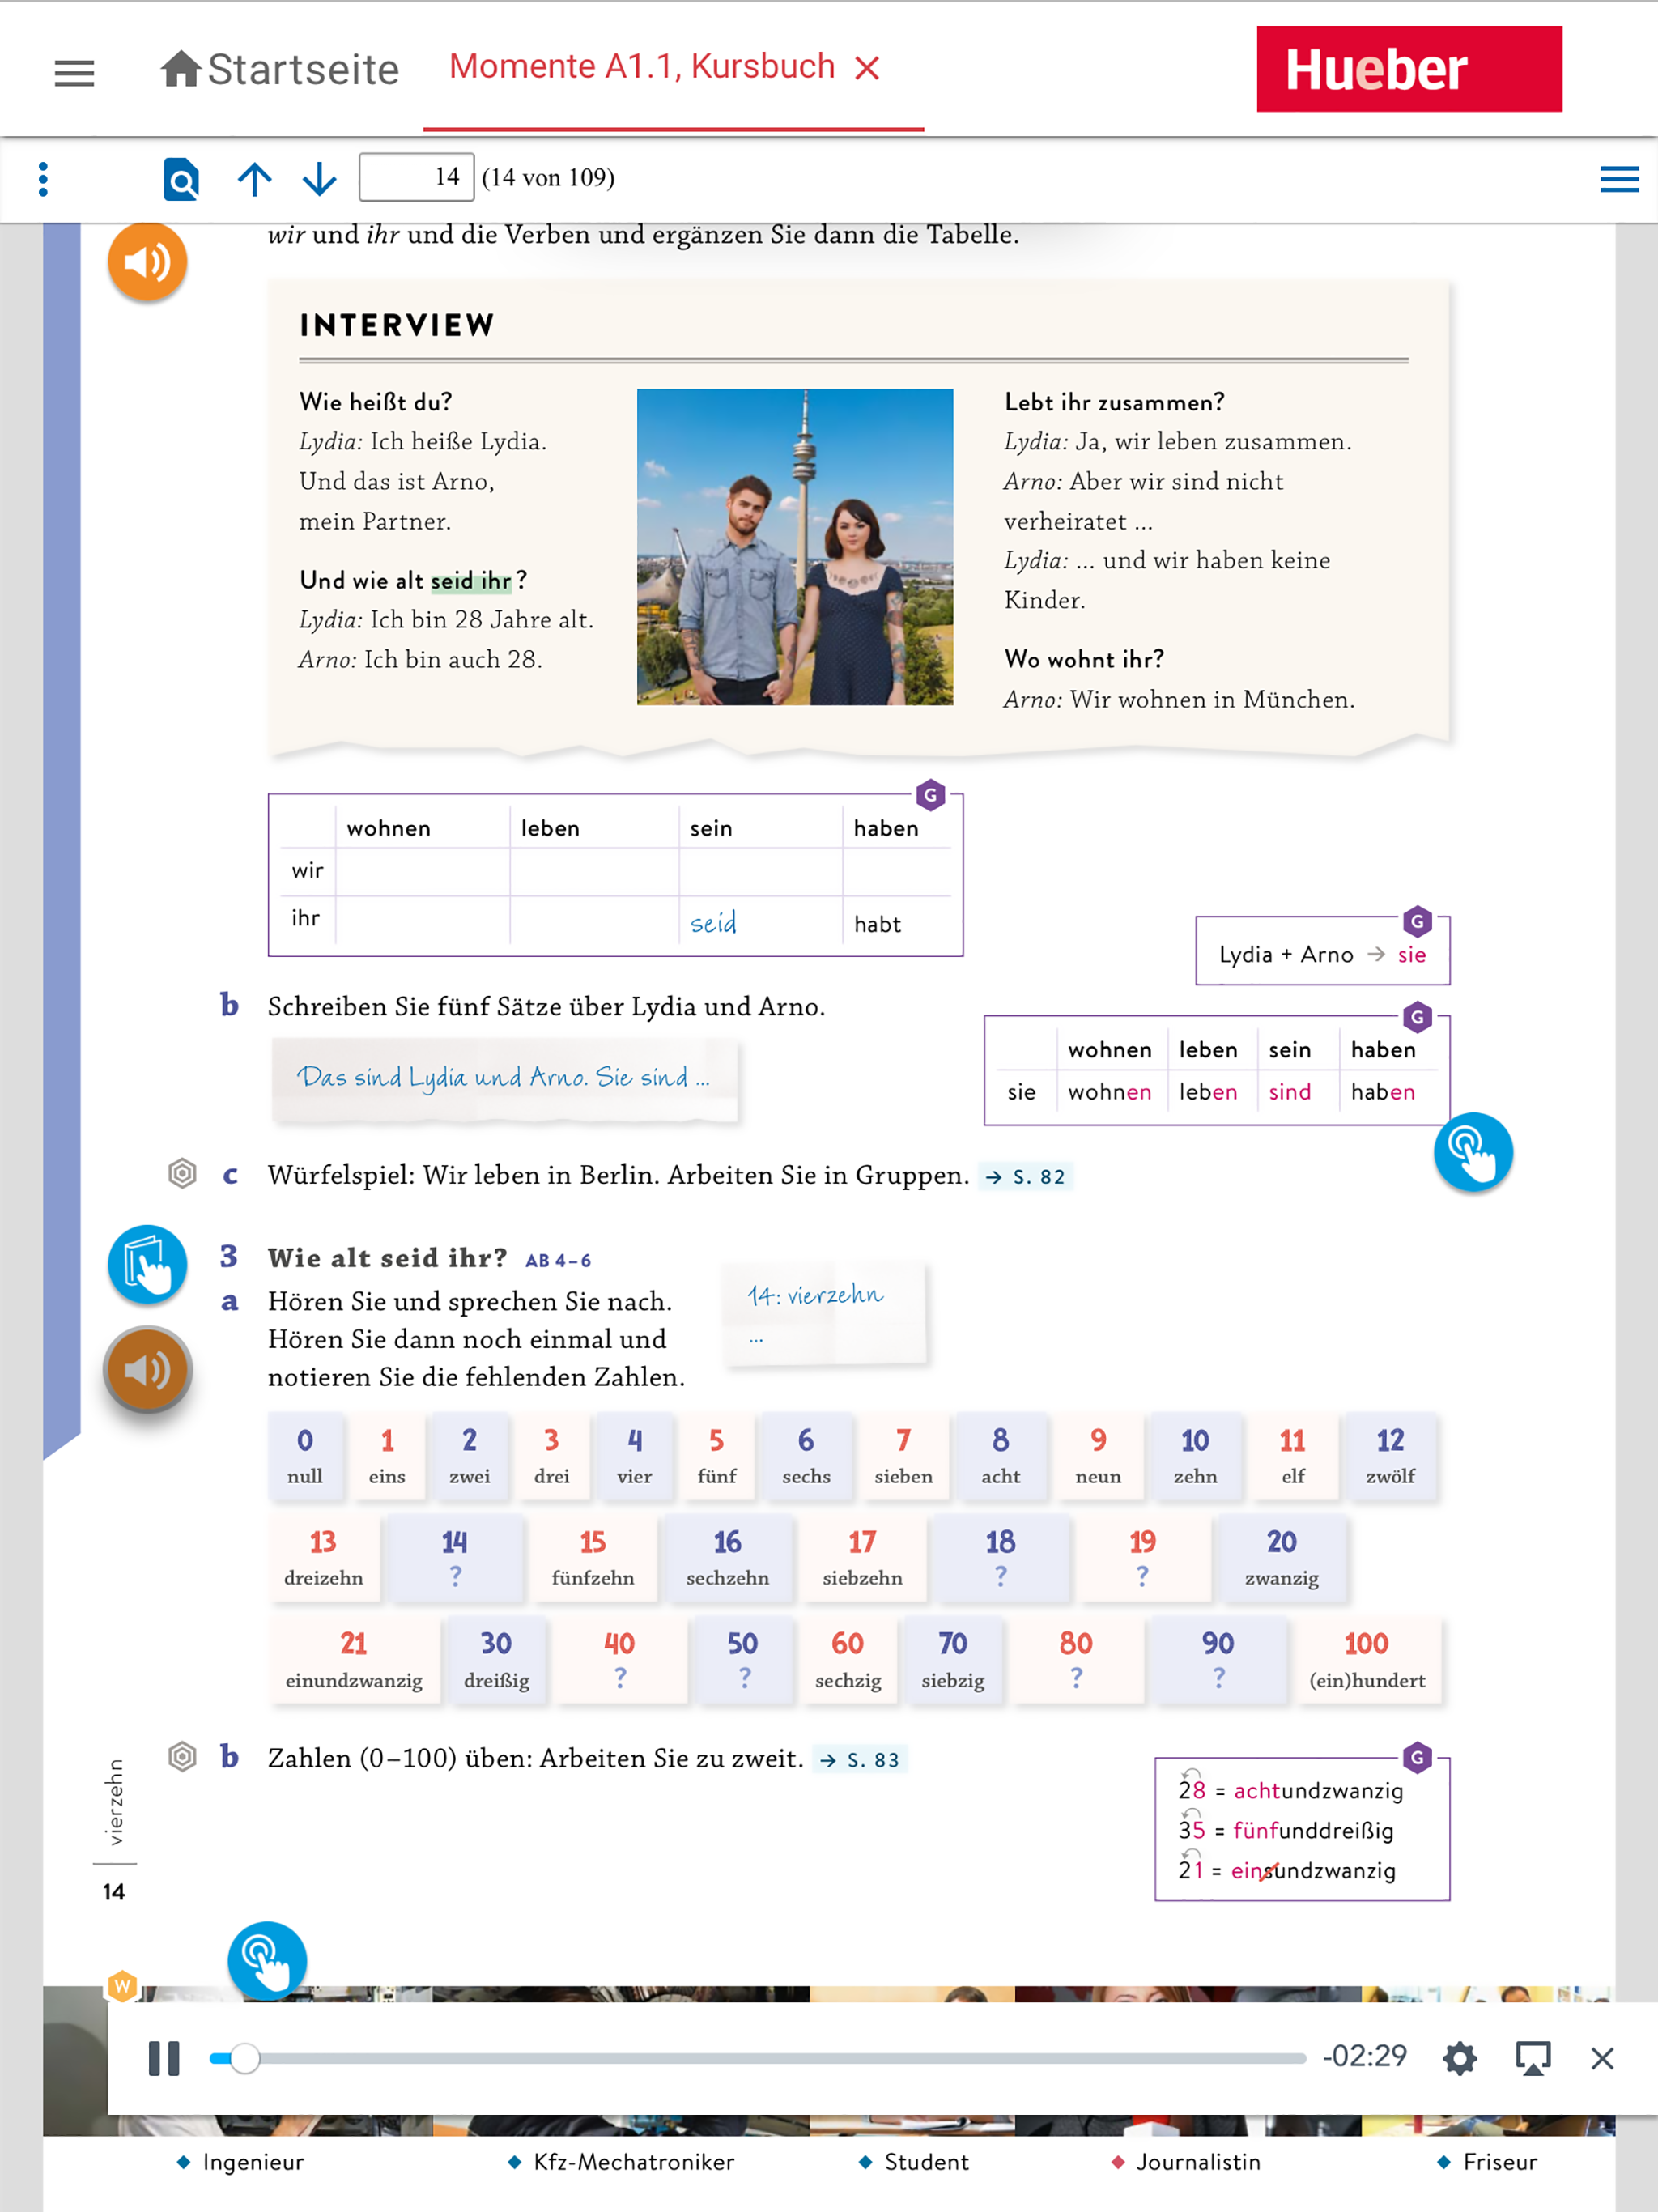Go to Startseite home
1658x2212 pixels.
coord(279,69)
